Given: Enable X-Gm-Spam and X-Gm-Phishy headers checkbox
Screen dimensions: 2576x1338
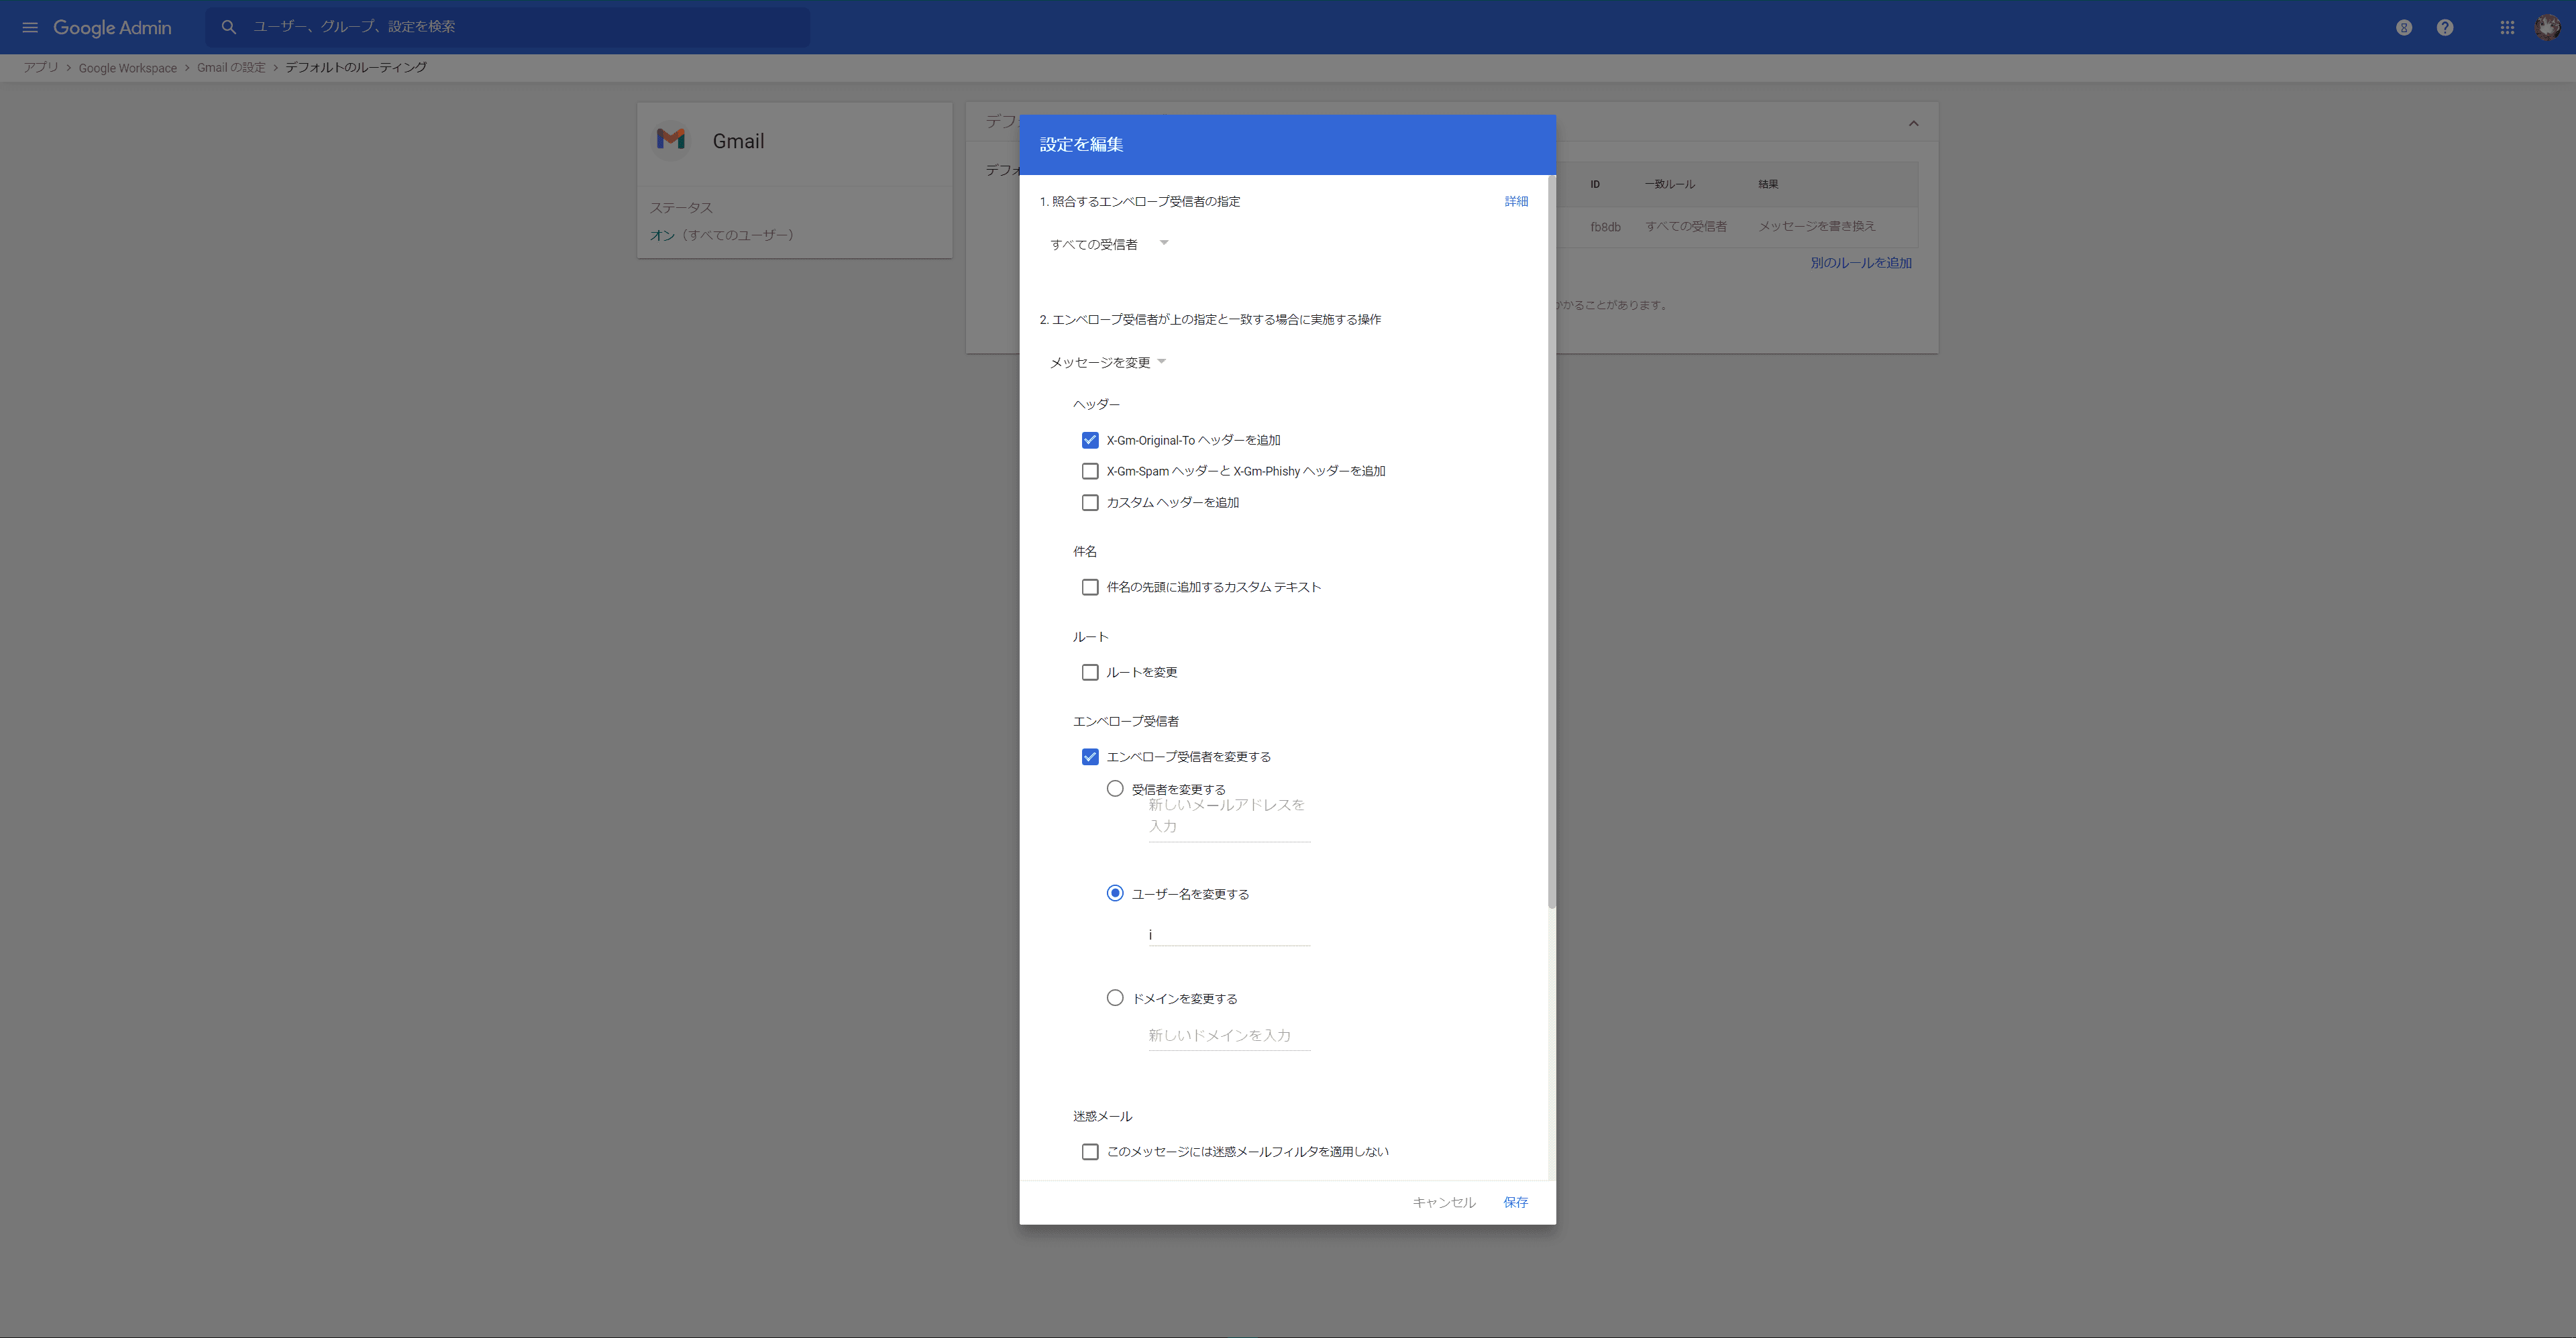Looking at the screenshot, I should 1089,471.
